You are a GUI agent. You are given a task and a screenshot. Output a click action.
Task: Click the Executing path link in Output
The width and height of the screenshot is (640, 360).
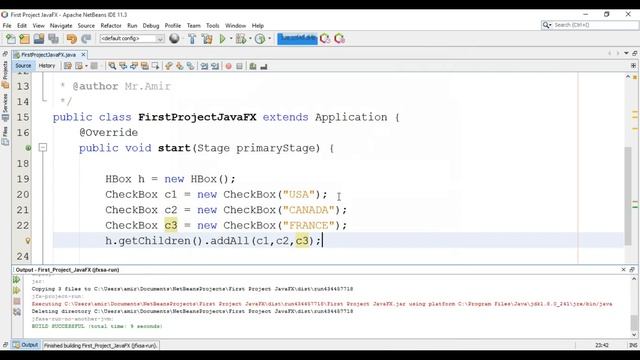(322, 304)
